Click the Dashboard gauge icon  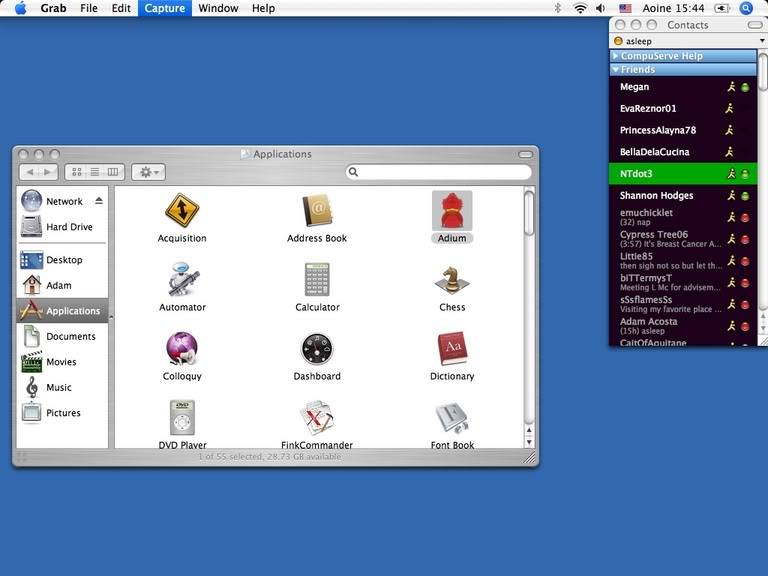pos(317,349)
